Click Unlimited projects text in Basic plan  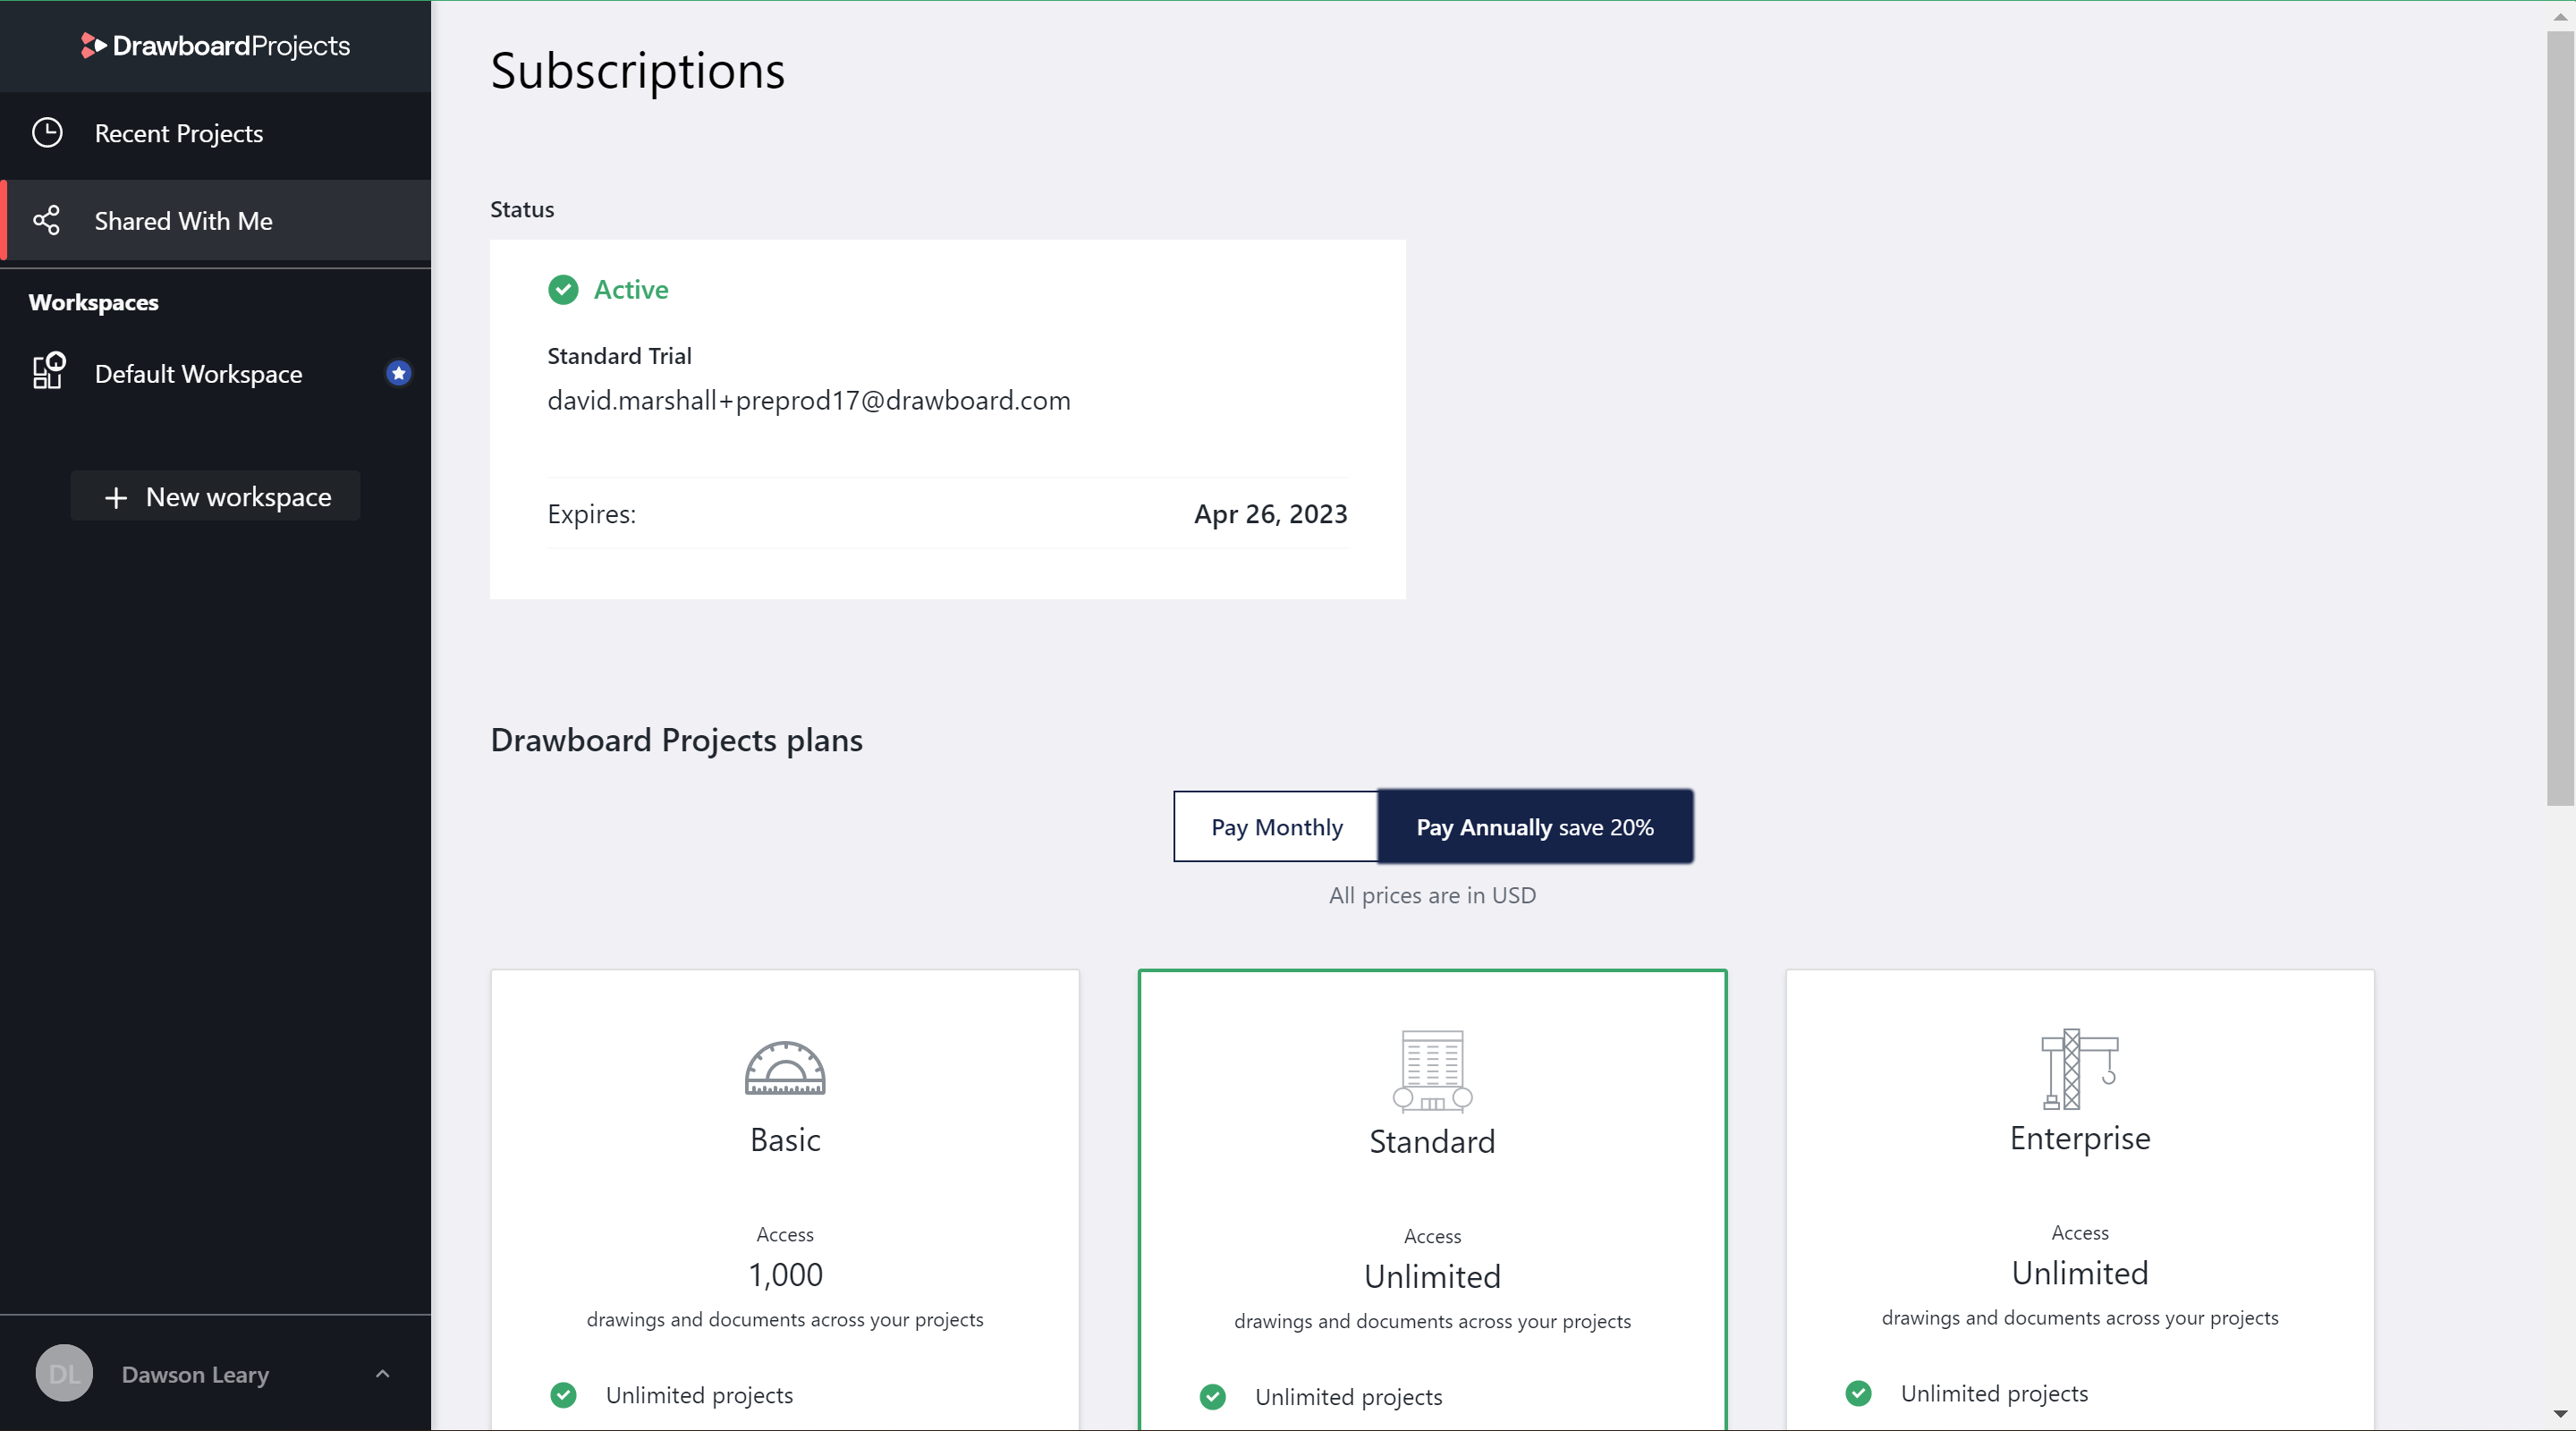point(699,1395)
